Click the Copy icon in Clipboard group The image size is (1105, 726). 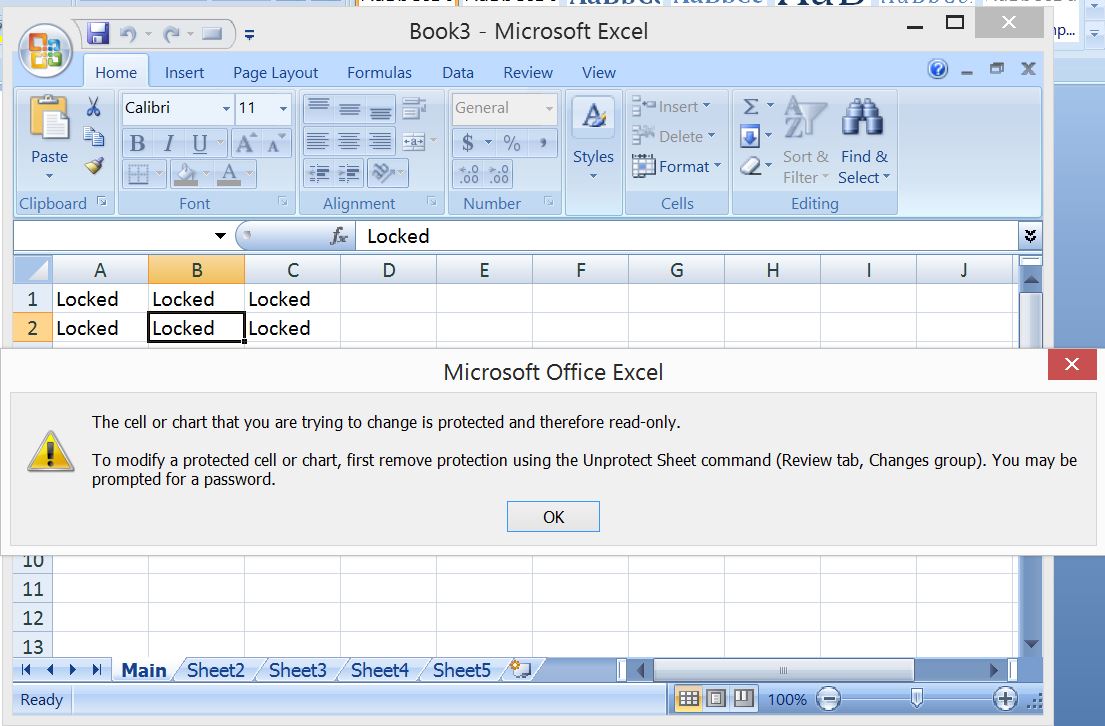pyautogui.click(x=94, y=136)
